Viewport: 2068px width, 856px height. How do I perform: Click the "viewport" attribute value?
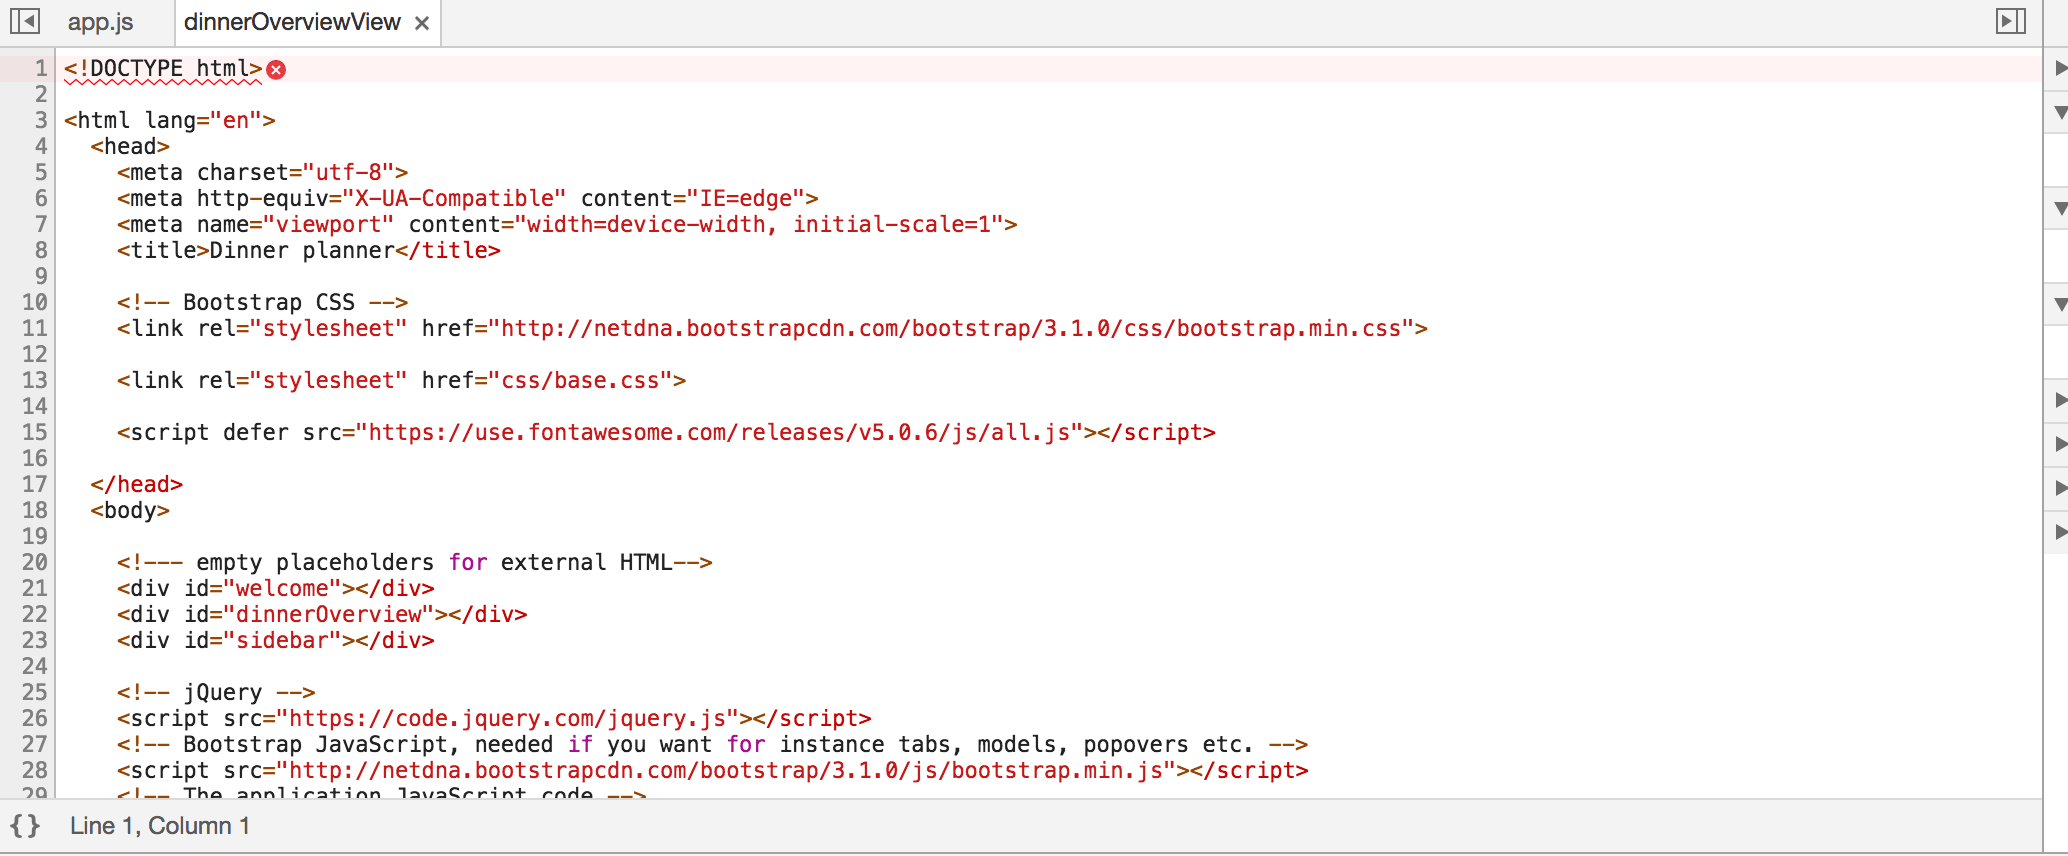(x=329, y=224)
